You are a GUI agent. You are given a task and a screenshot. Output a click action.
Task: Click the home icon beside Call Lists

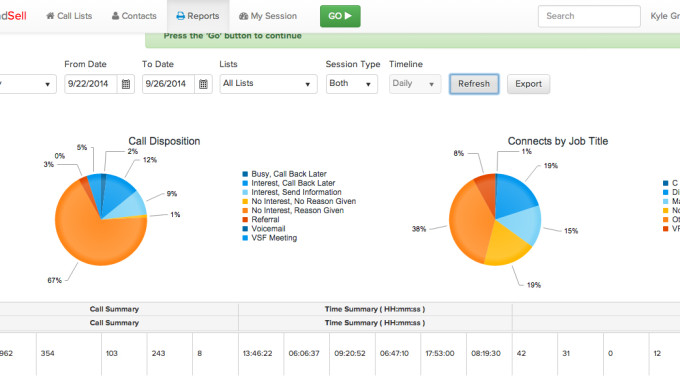(x=50, y=16)
